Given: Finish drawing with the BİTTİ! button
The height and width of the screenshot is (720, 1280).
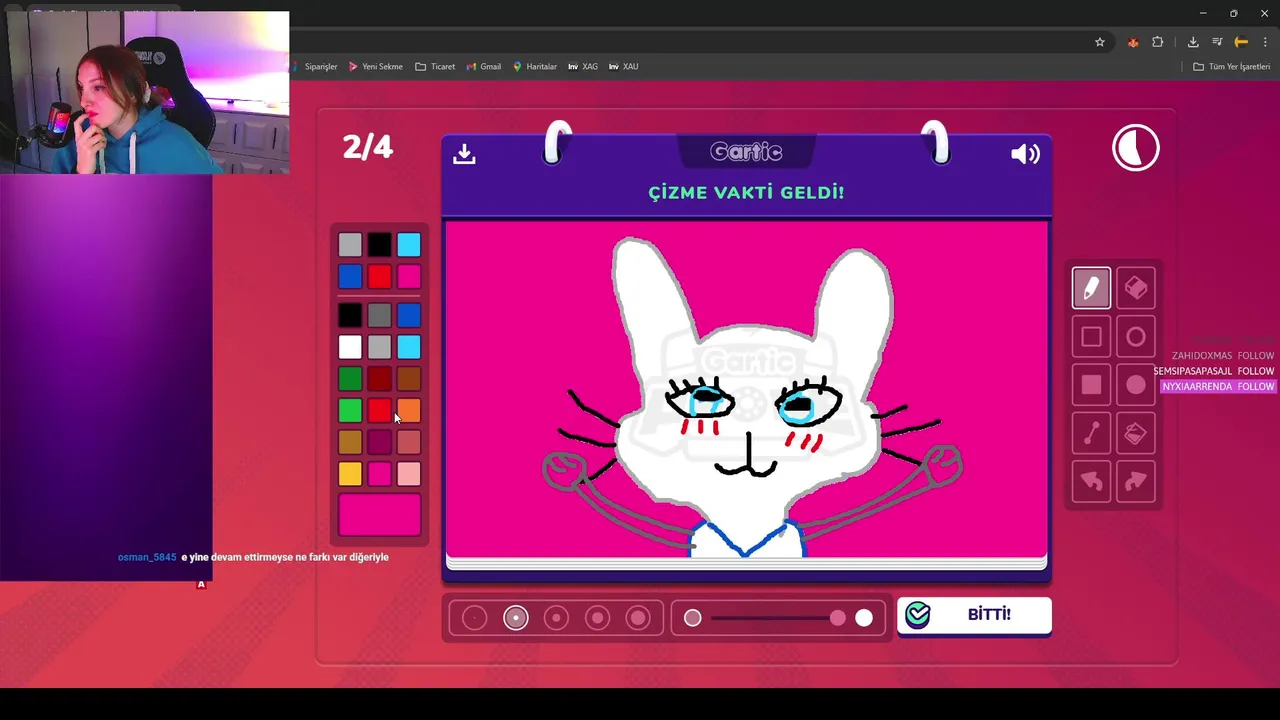Looking at the screenshot, I should [974, 615].
